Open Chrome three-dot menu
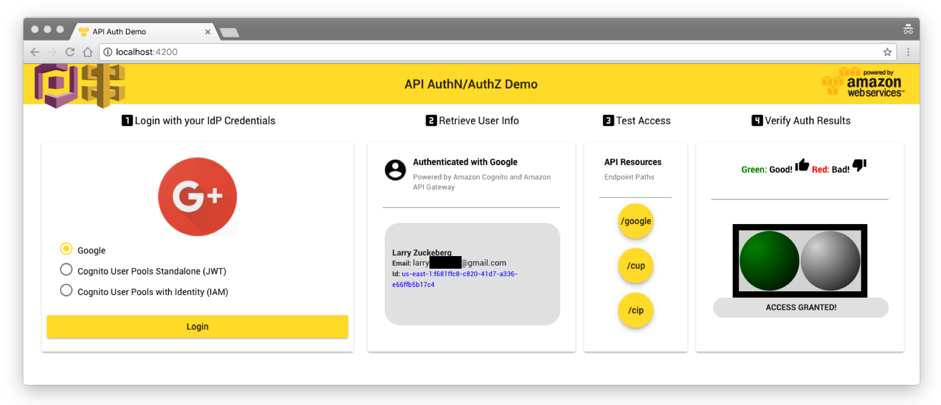 point(908,52)
